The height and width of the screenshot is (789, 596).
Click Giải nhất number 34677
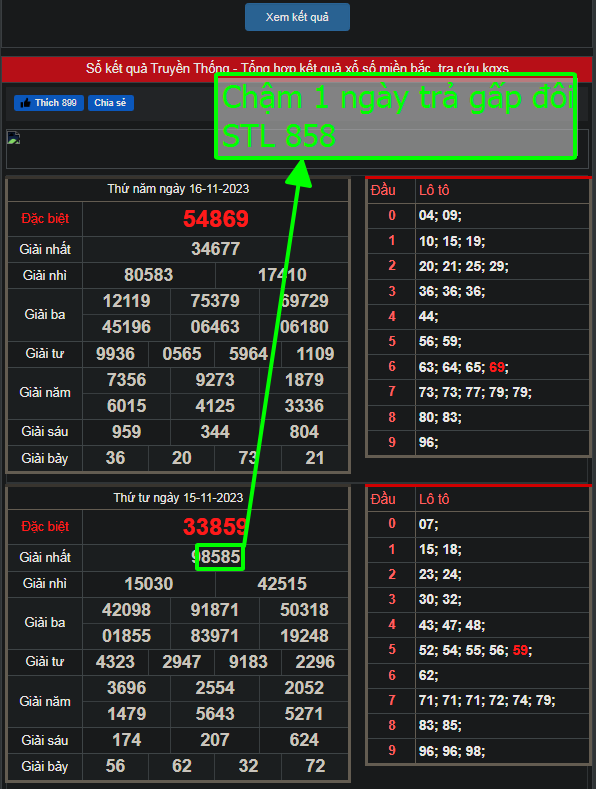click(215, 249)
